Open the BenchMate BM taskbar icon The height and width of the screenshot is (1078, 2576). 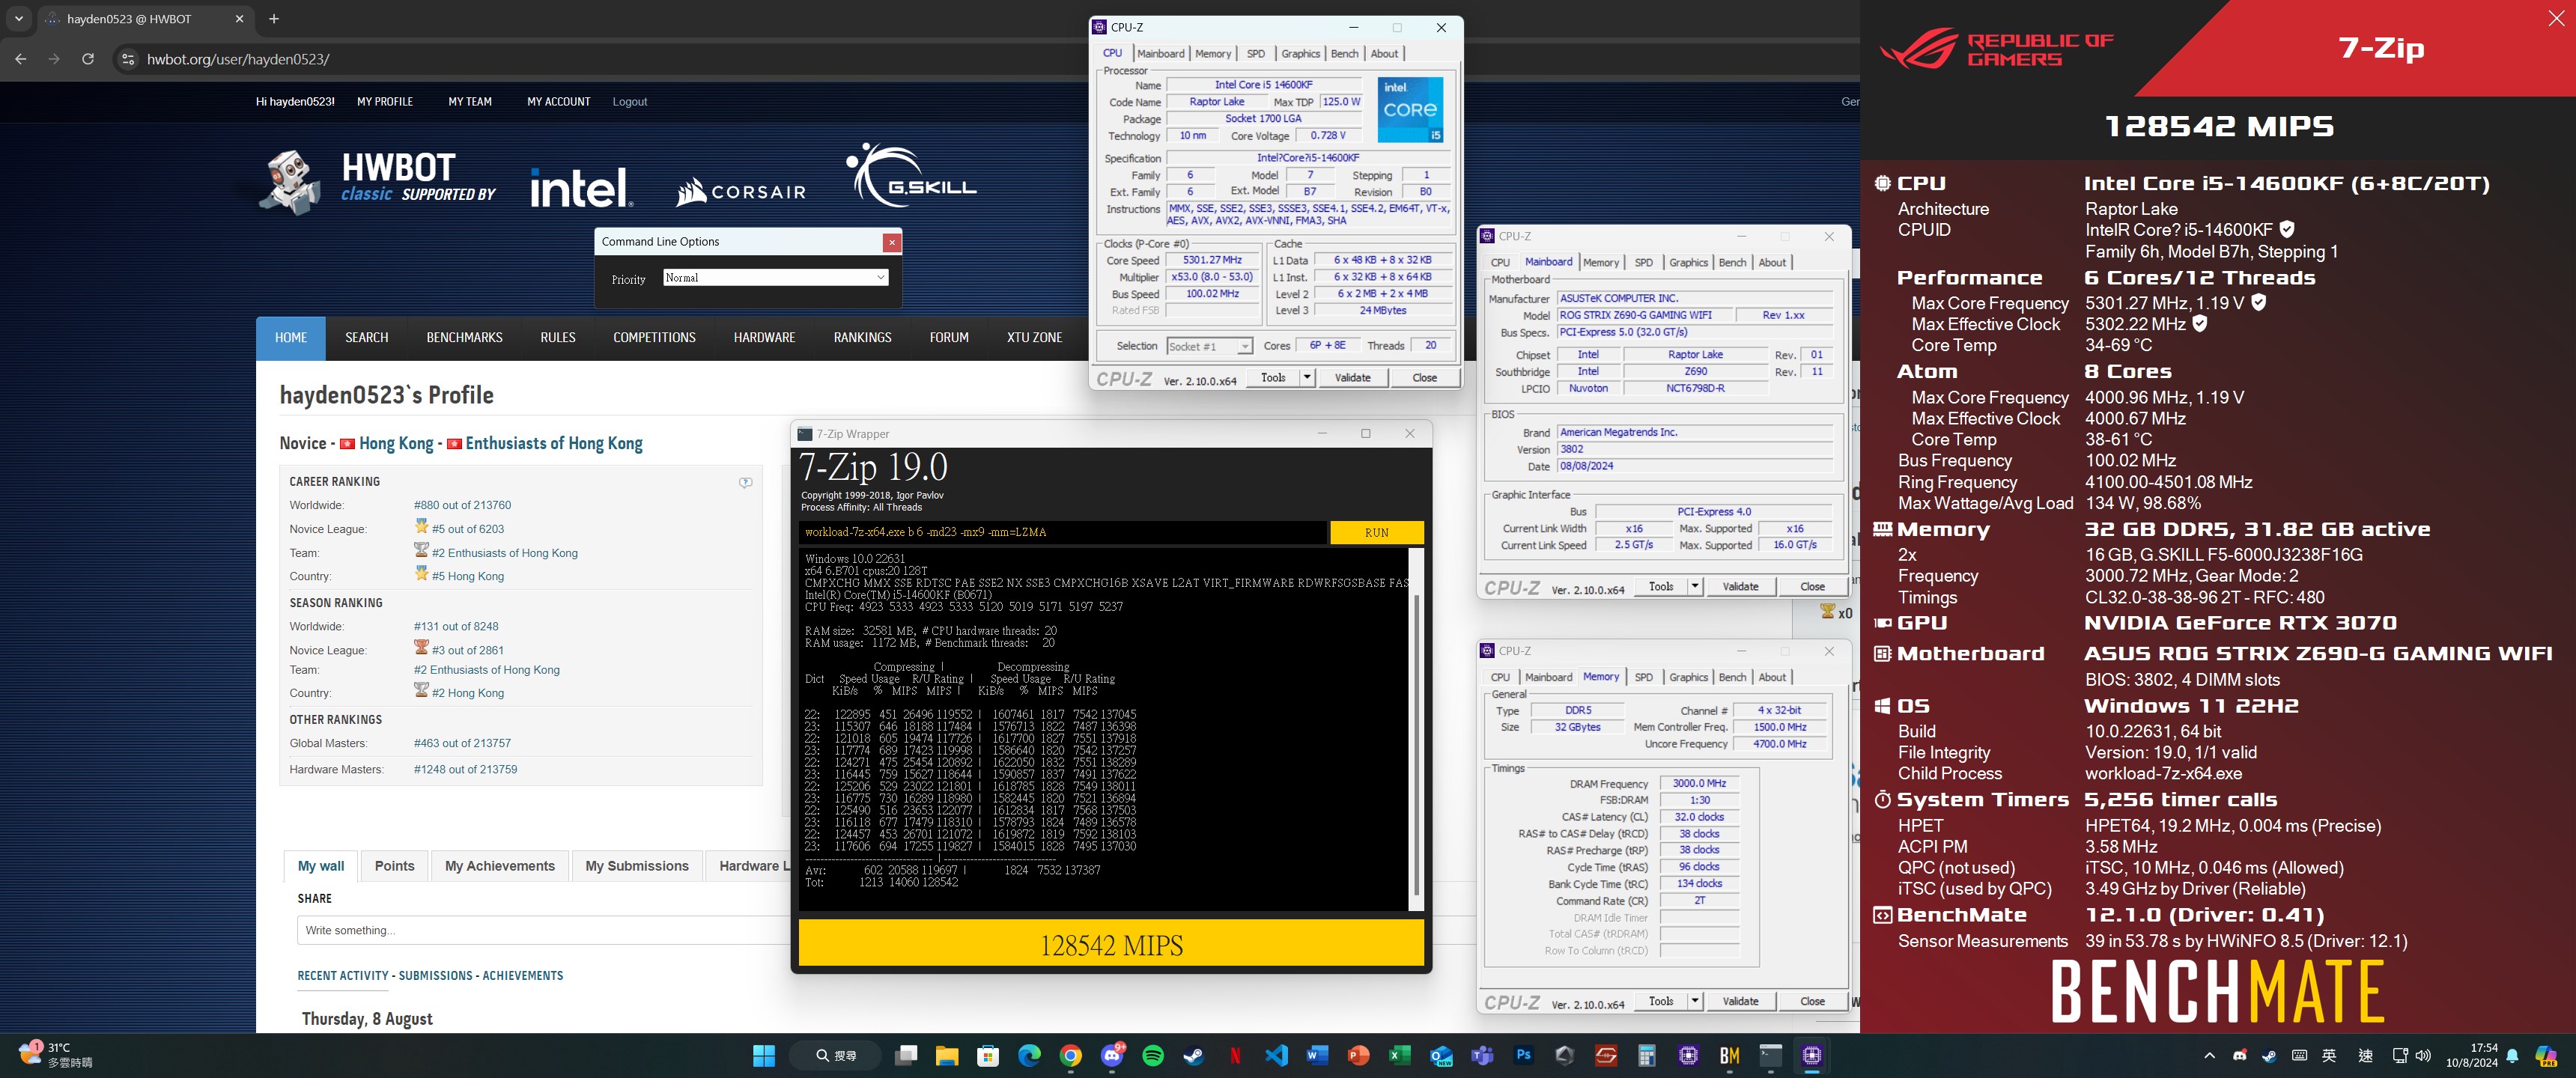point(1729,1055)
